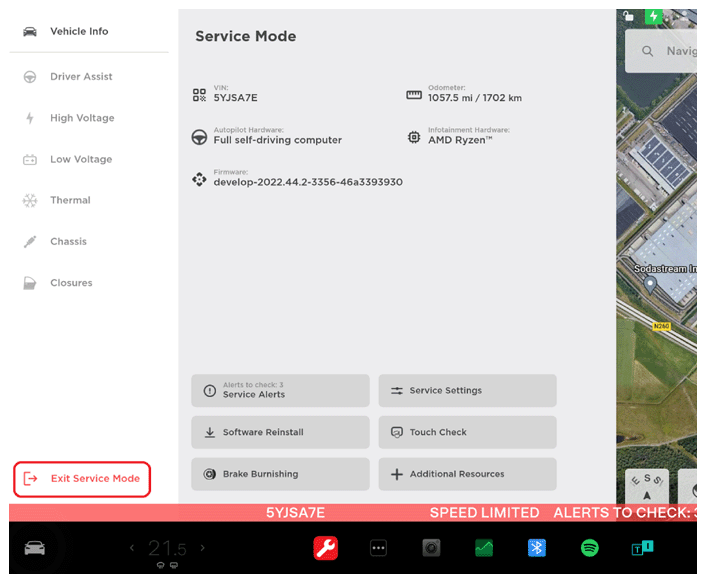Image resolution: width=706 pixels, height=583 pixels.
Task: Tap the car controls icon
Action: pyautogui.click(x=35, y=548)
